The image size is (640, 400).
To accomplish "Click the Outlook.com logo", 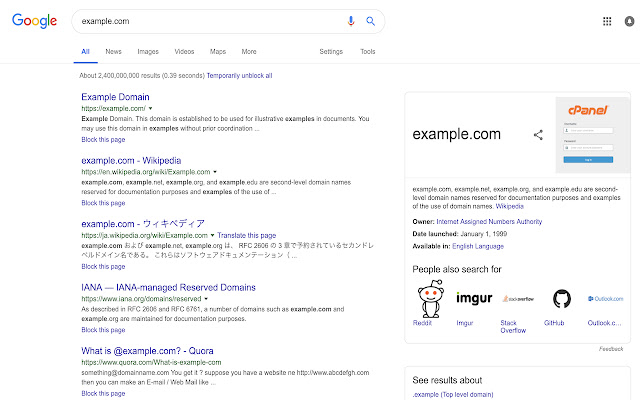I will (605, 299).
